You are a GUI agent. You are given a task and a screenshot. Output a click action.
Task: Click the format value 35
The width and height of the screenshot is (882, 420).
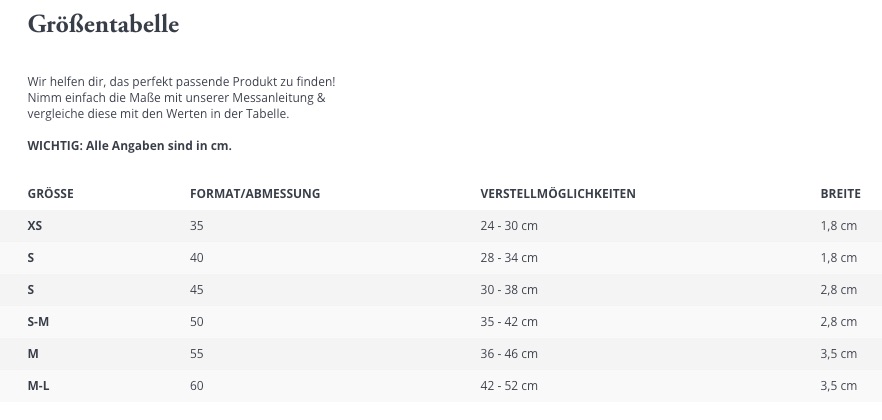coord(196,226)
